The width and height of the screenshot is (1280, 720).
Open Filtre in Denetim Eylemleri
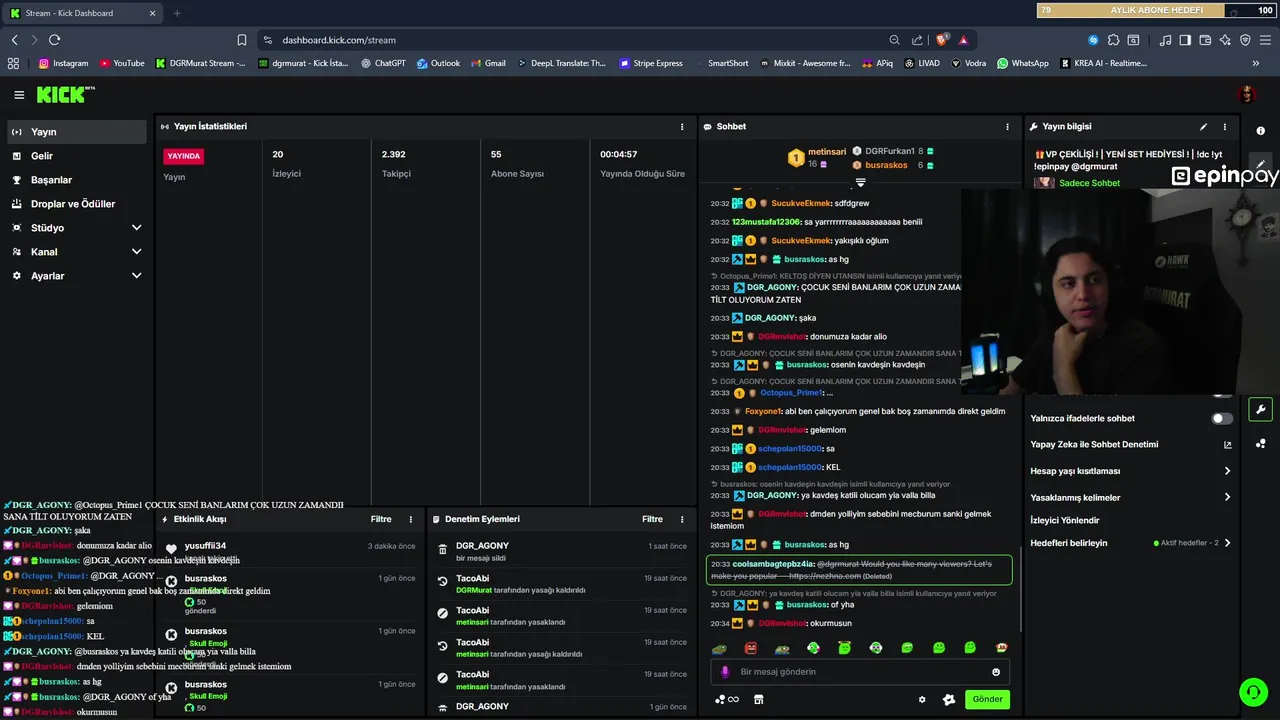click(x=653, y=519)
